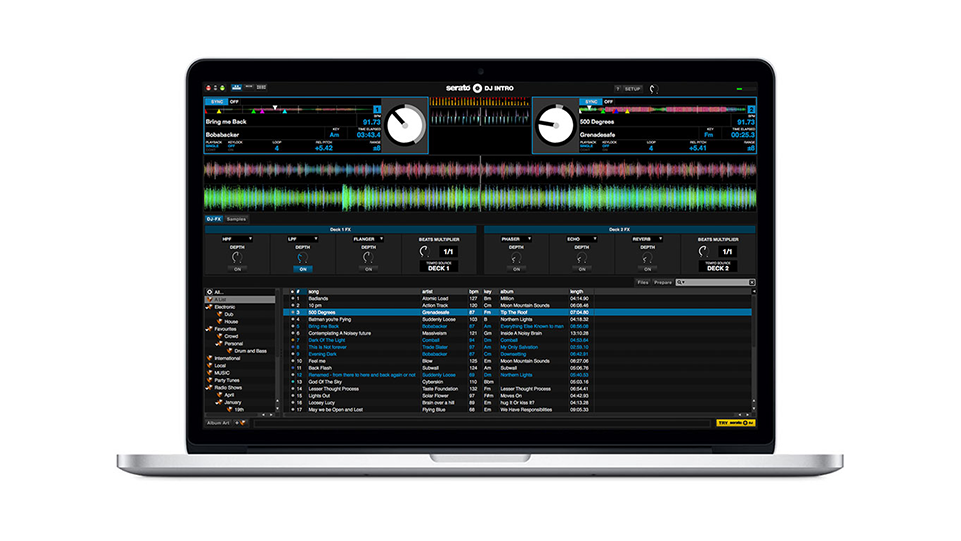Click the library search field
Image resolution: width=961 pixels, height=541 pixels.
(x=715, y=282)
